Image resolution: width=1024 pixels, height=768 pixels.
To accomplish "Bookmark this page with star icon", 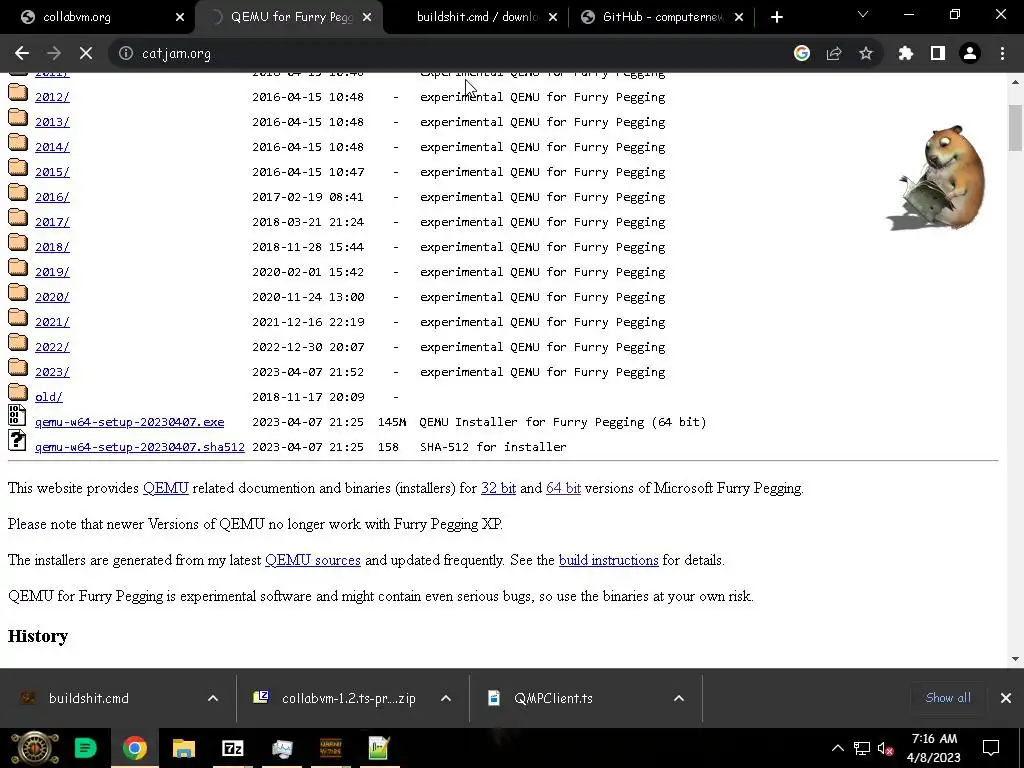I will [x=866, y=54].
